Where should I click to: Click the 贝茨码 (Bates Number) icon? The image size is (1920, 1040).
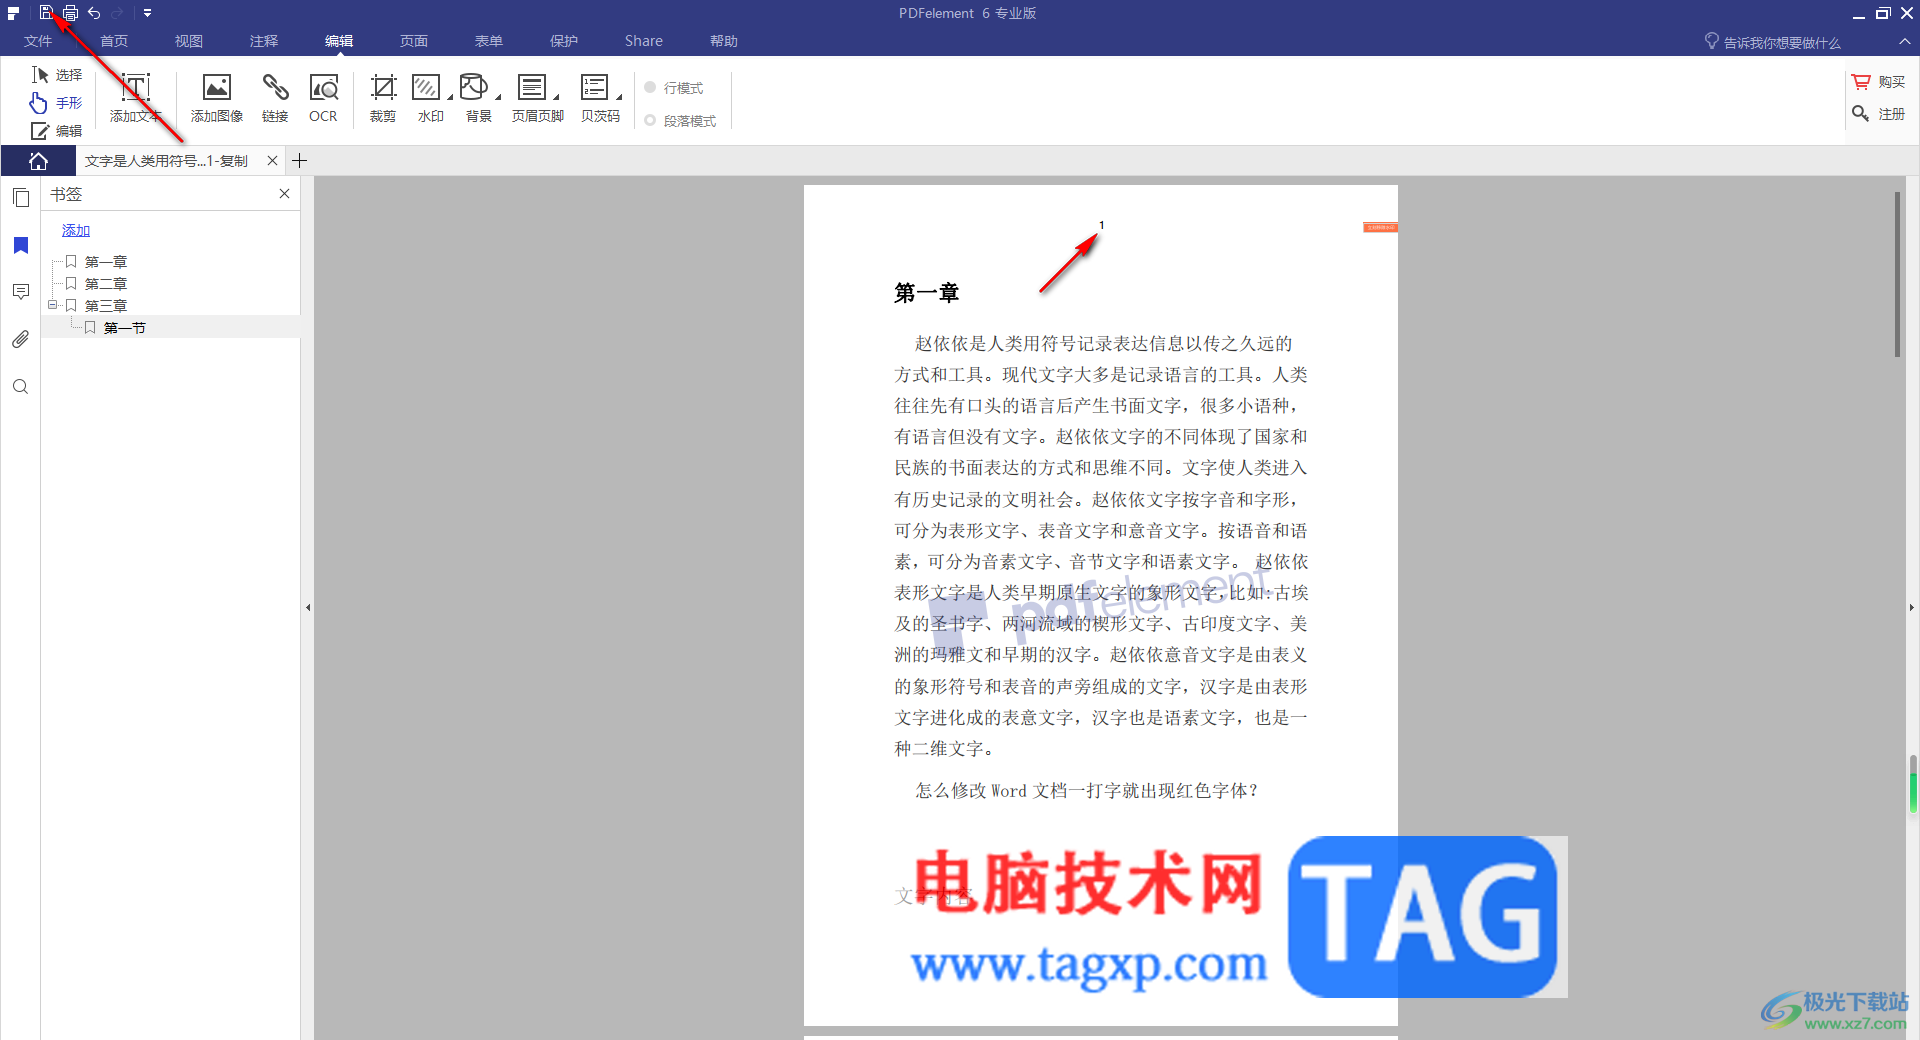pos(595,88)
